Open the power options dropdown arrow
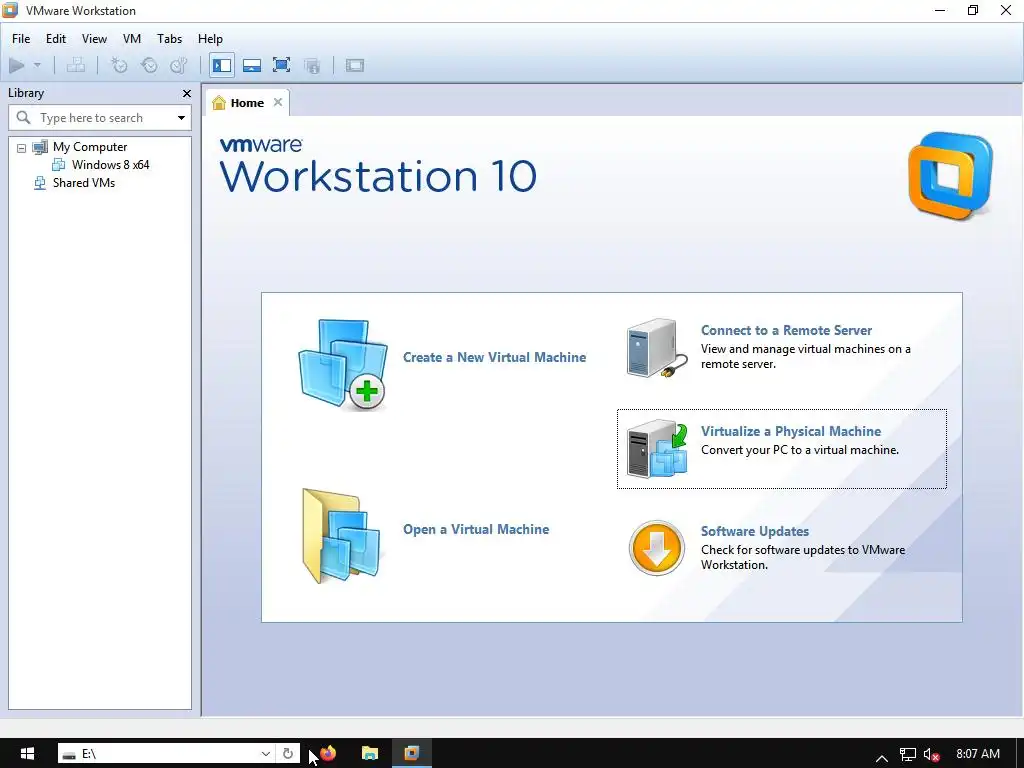 point(37,65)
